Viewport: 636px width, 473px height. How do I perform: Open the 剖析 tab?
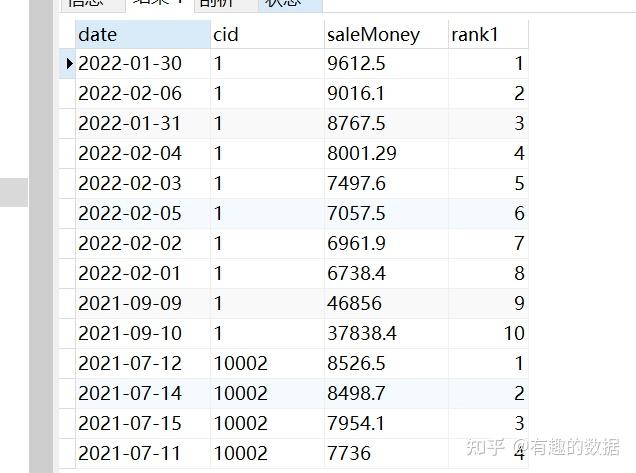point(226,4)
